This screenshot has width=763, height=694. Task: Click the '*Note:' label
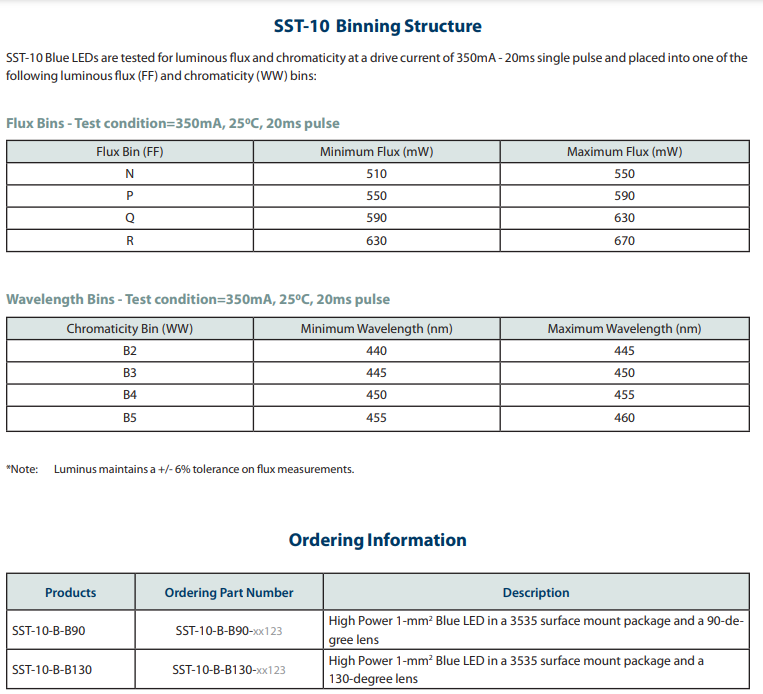coord(22,469)
